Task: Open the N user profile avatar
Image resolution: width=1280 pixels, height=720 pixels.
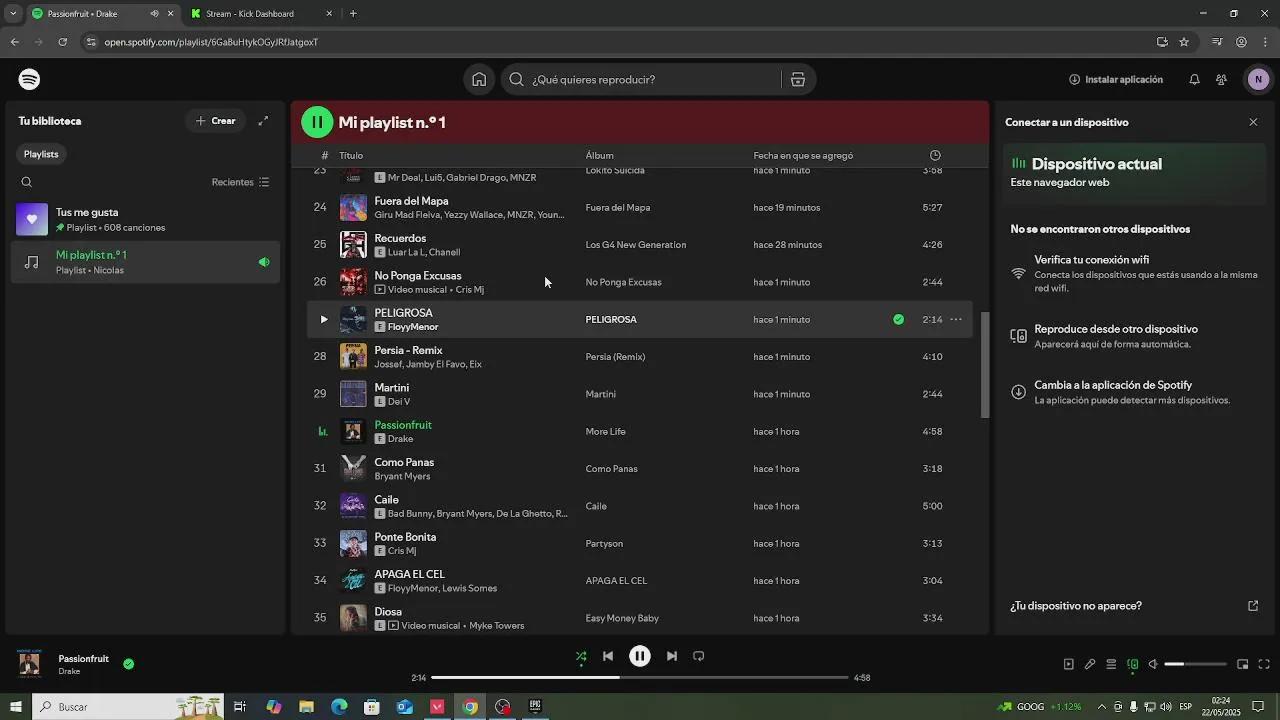Action: (x=1258, y=80)
